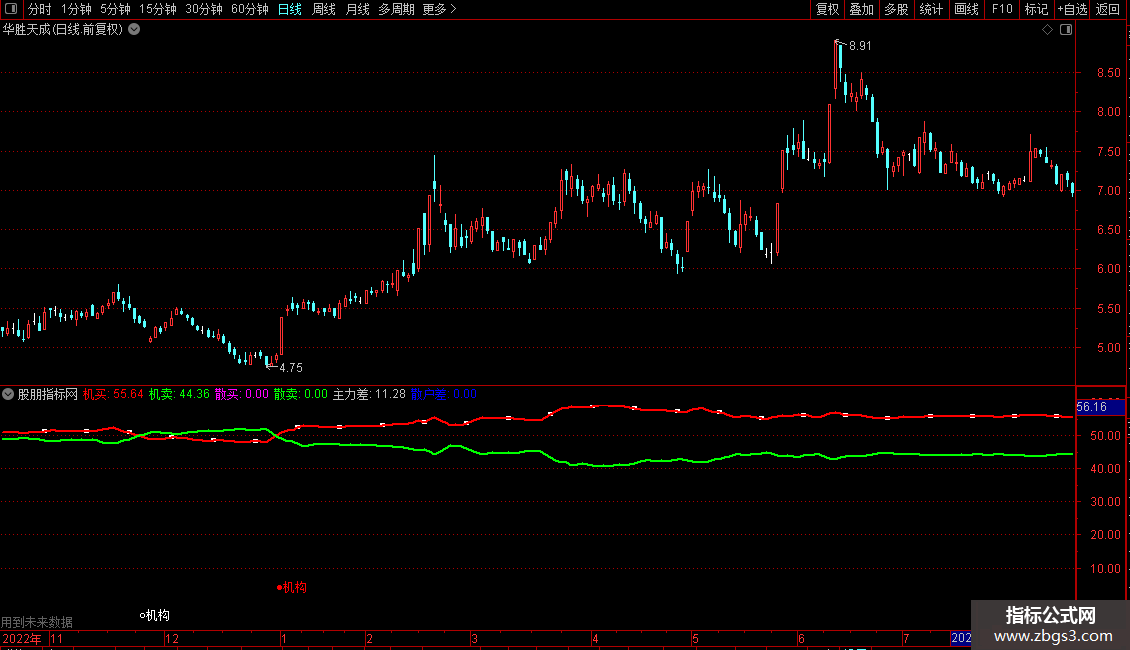Expand the 股朋指标网 indicator dropdown circle
1130x650 pixels.
pos(8,394)
